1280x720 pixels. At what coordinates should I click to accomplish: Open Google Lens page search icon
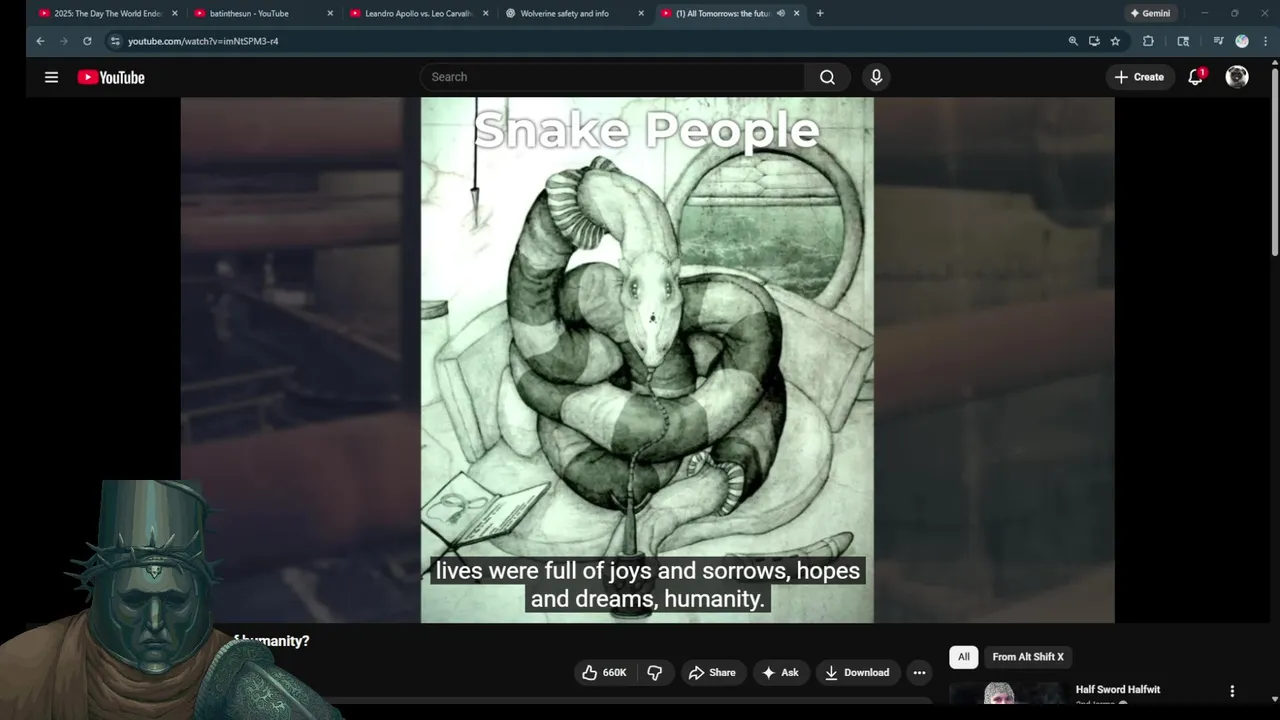(x=1183, y=41)
